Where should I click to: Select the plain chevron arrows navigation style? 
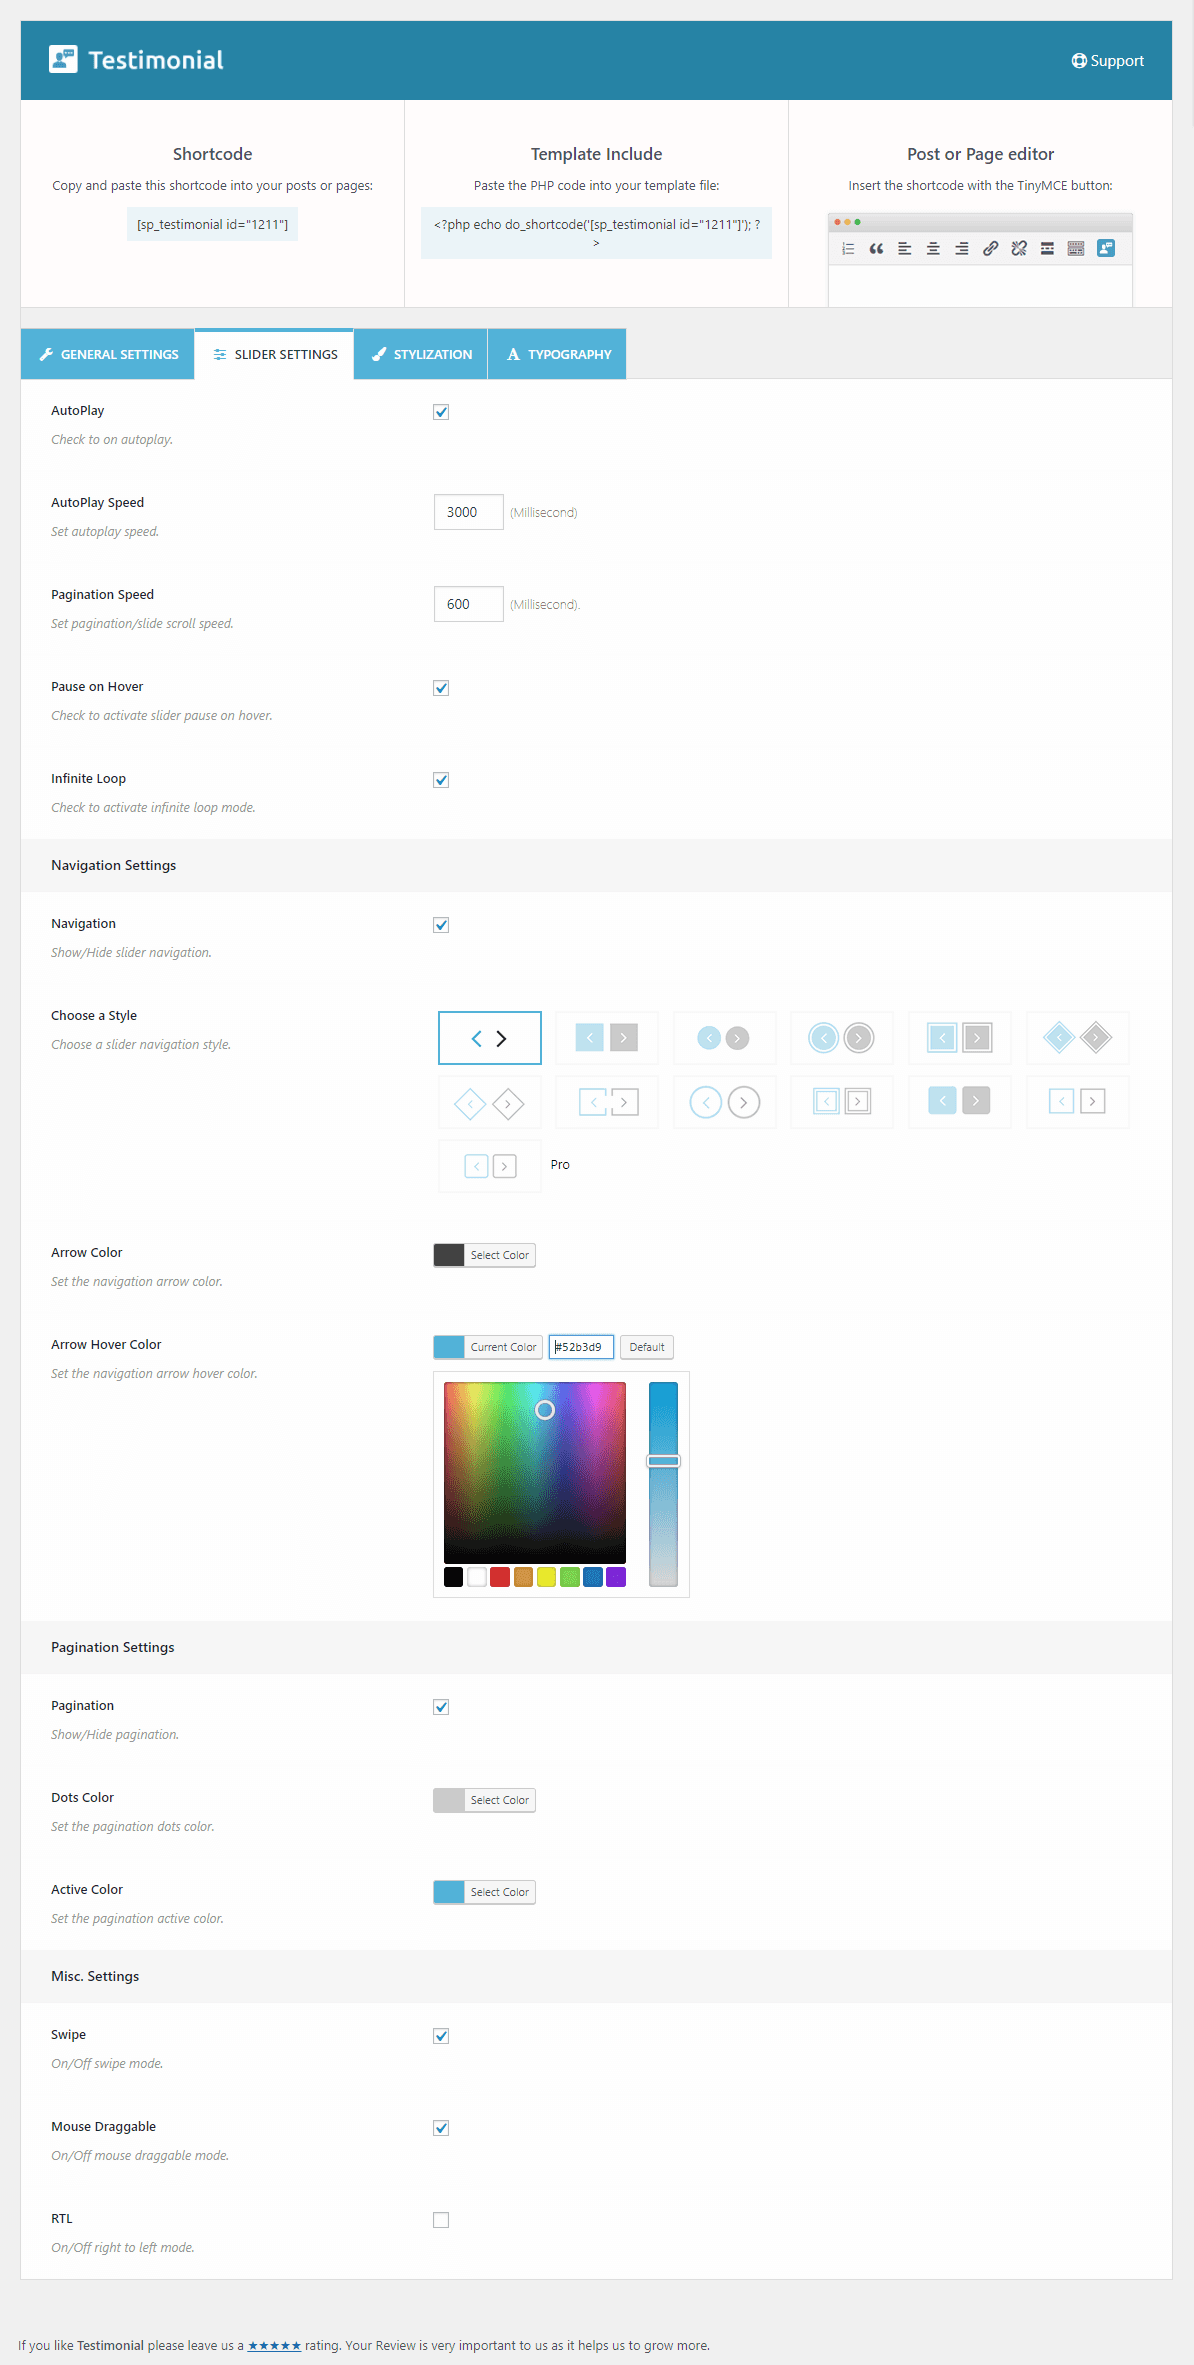(x=490, y=1038)
